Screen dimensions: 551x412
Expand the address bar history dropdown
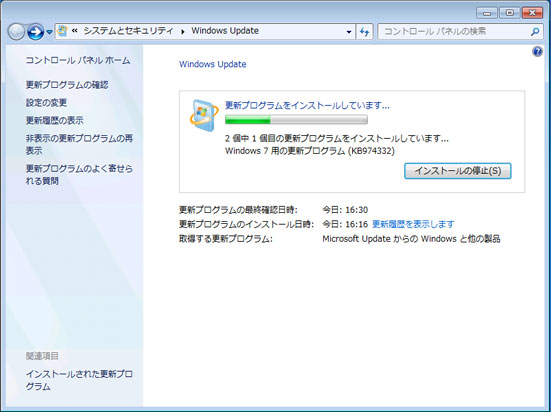coord(349,32)
